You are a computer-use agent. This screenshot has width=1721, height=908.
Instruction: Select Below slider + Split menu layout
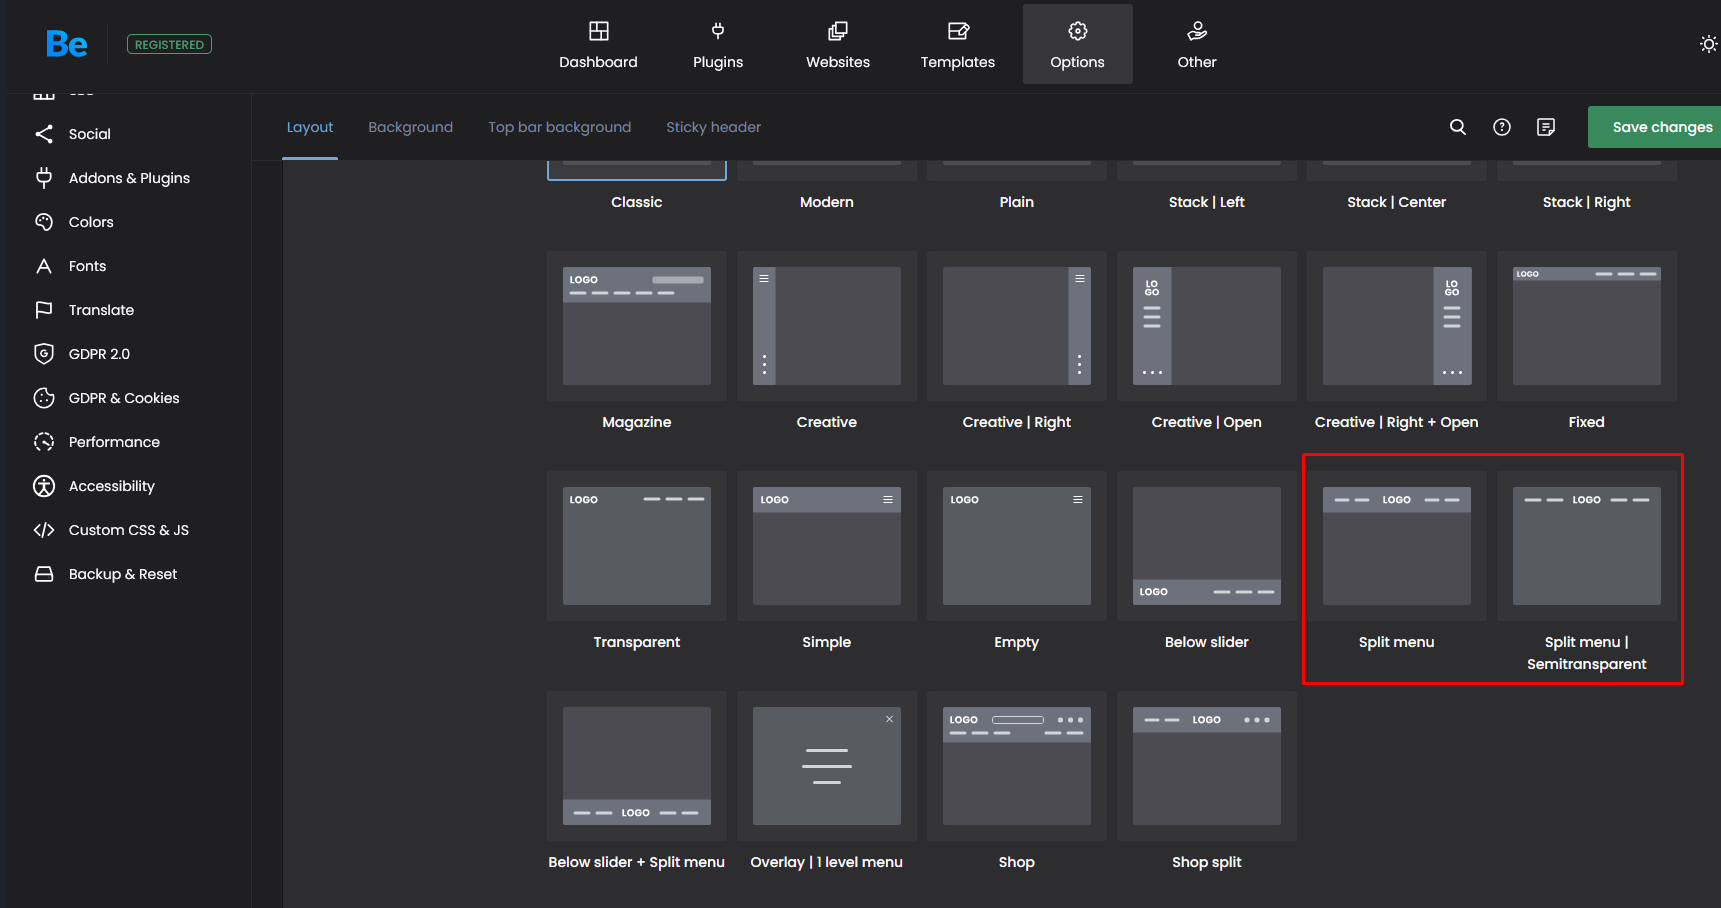tap(637, 766)
